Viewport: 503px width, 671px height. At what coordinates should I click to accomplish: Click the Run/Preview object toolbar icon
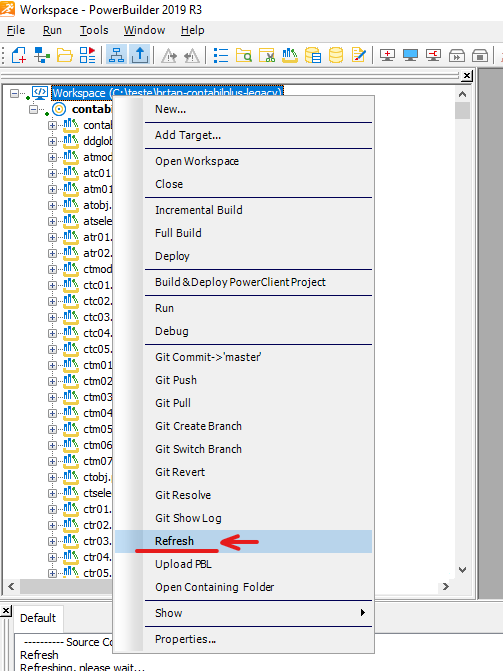pyautogui.click(x=87, y=55)
